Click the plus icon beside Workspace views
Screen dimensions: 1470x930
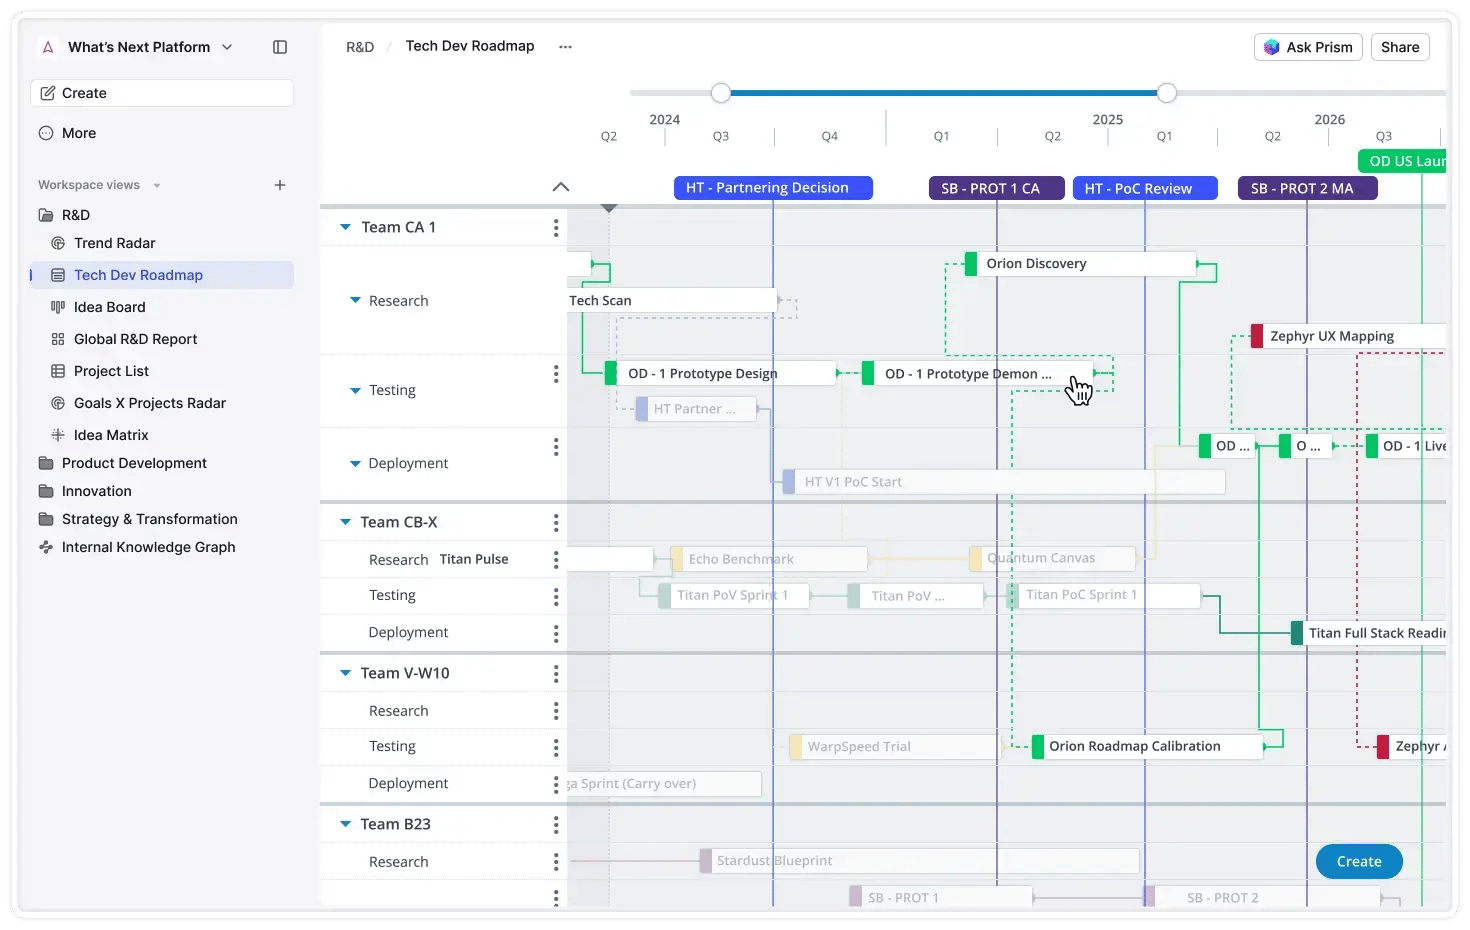point(280,185)
